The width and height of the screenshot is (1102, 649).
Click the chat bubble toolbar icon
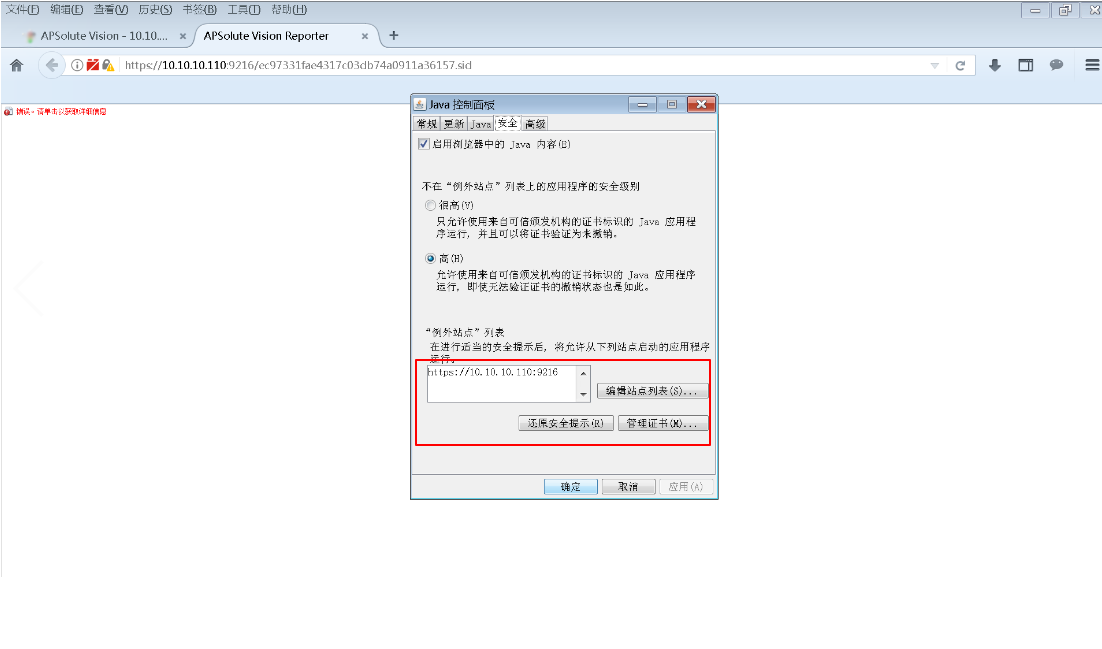(1056, 66)
